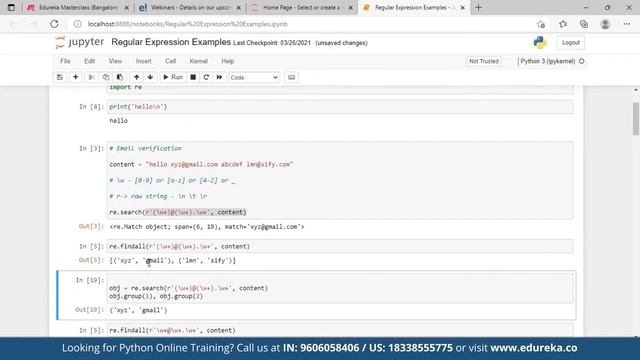Close the Regular Expression Examples tab
The width and height of the screenshot is (640, 360).
pos(462,8)
